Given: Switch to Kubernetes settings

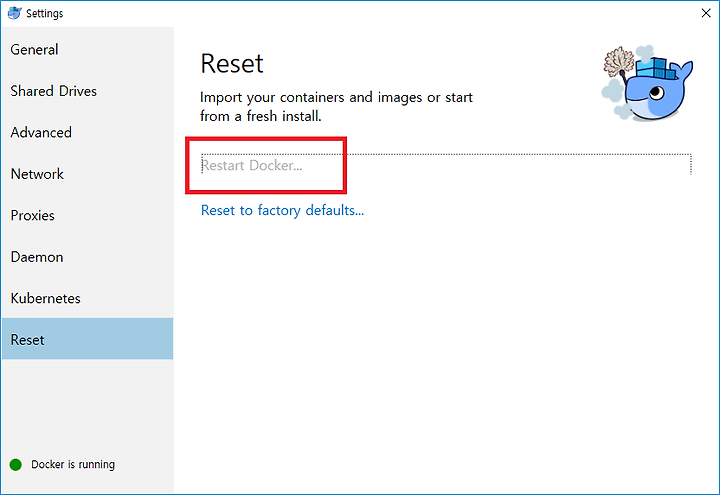Looking at the screenshot, I should [x=87, y=298].
